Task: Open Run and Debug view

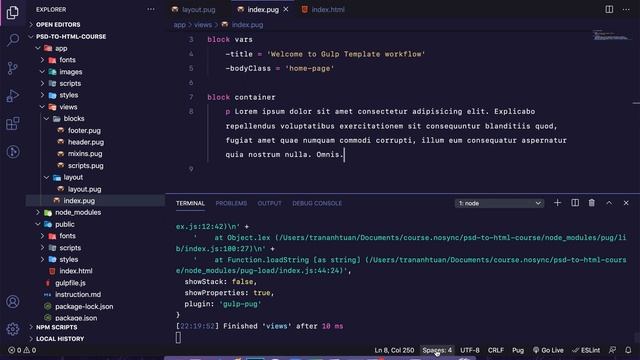Action: (13, 96)
